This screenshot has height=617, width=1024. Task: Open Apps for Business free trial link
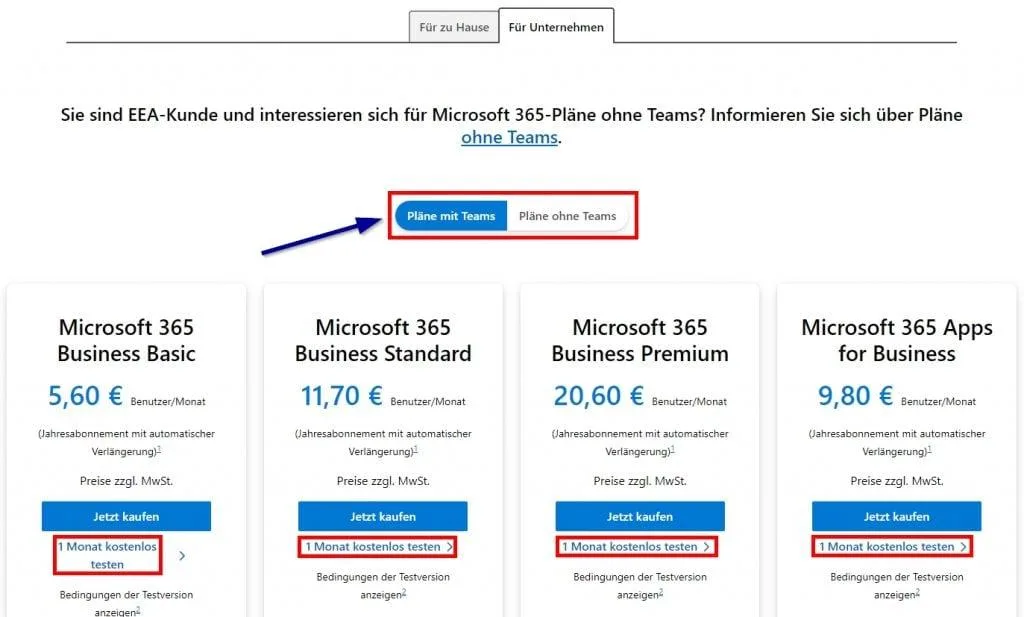click(x=886, y=547)
